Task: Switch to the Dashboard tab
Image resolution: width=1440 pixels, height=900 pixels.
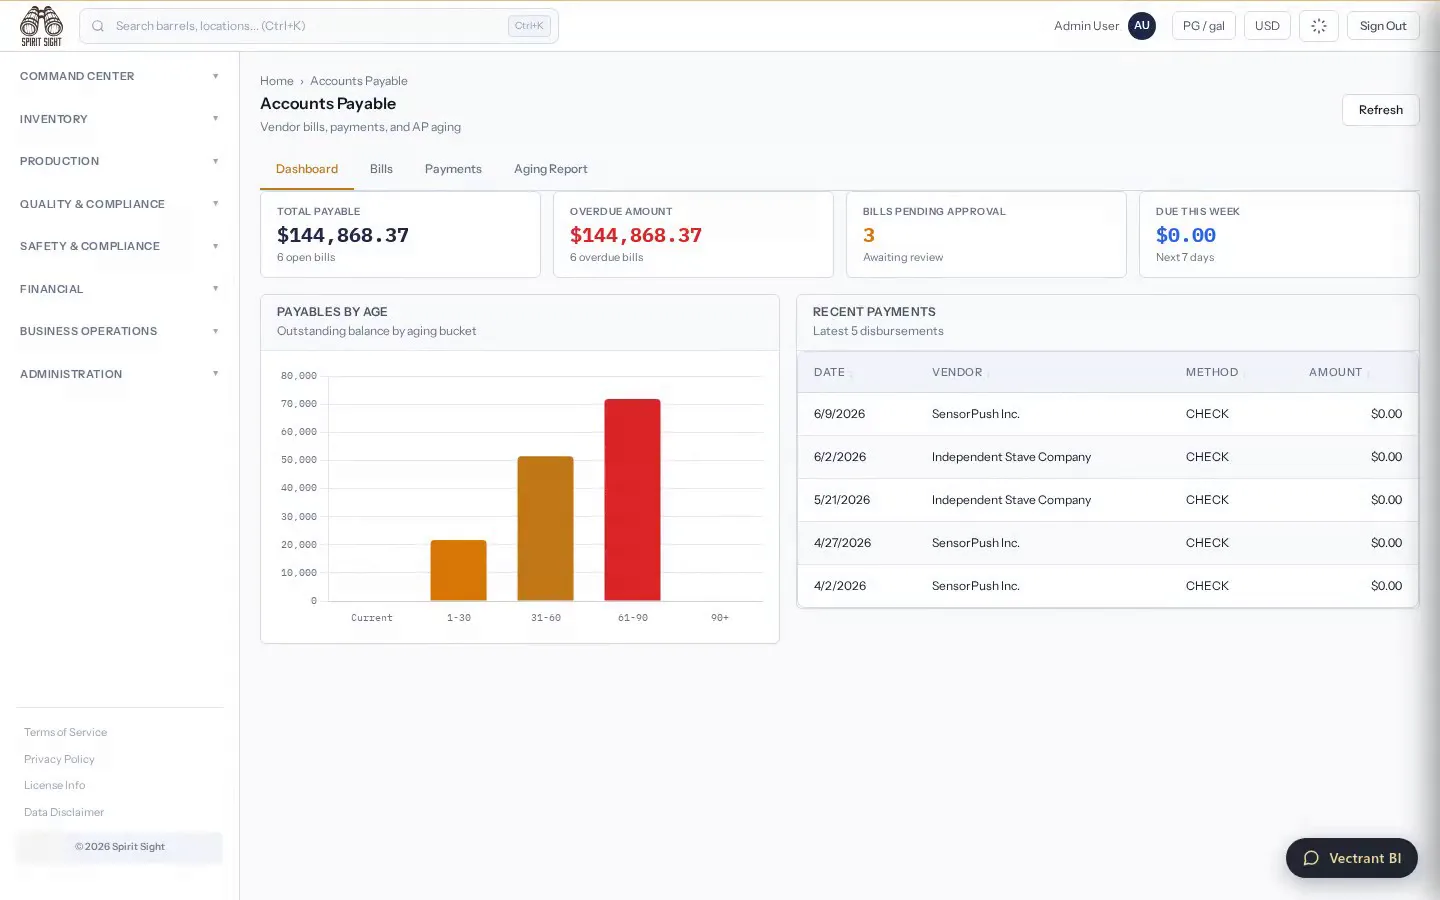Action: point(307,169)
